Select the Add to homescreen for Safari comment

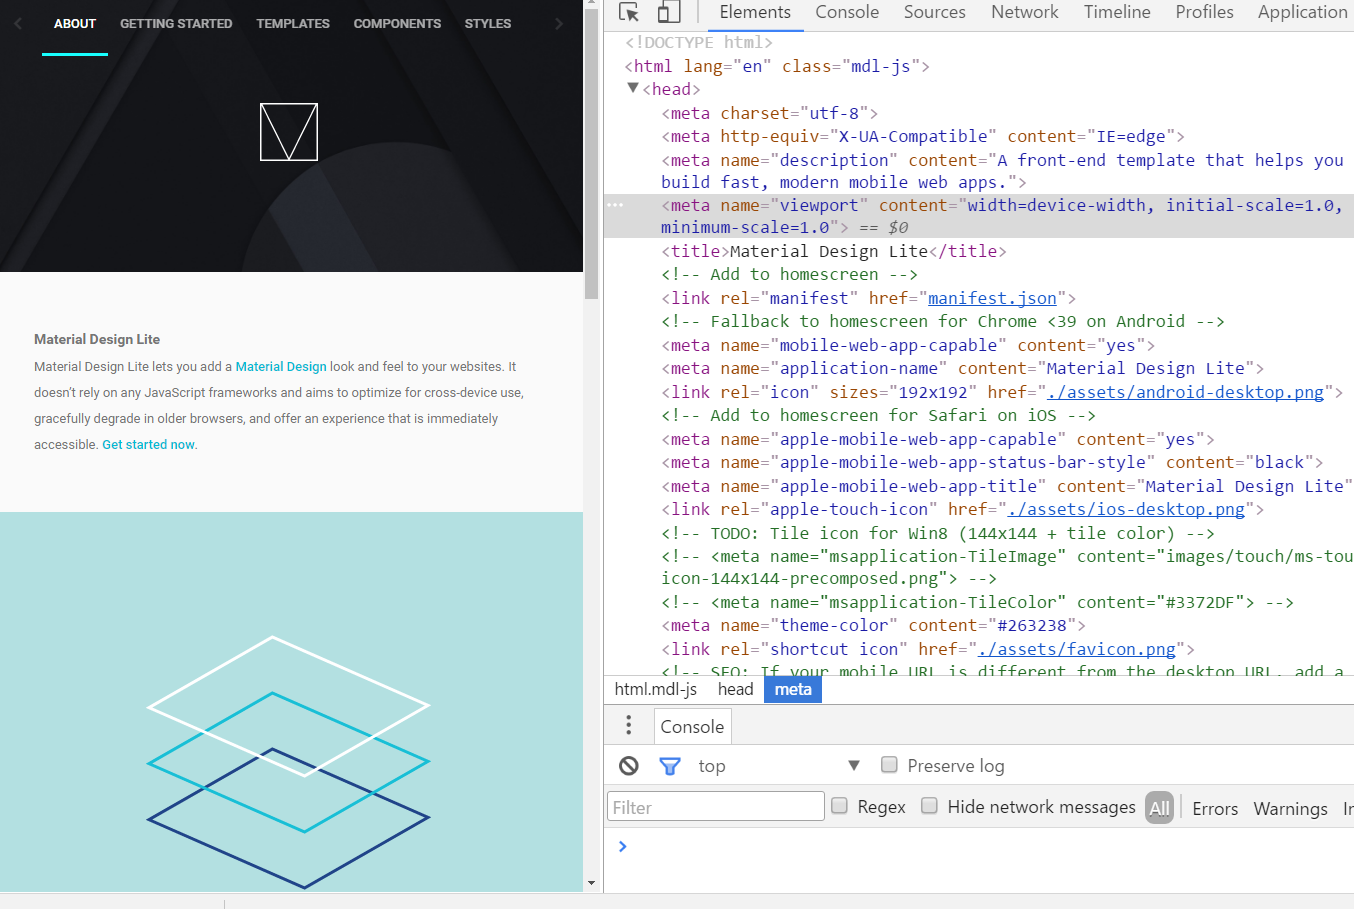tap(878, 415)
